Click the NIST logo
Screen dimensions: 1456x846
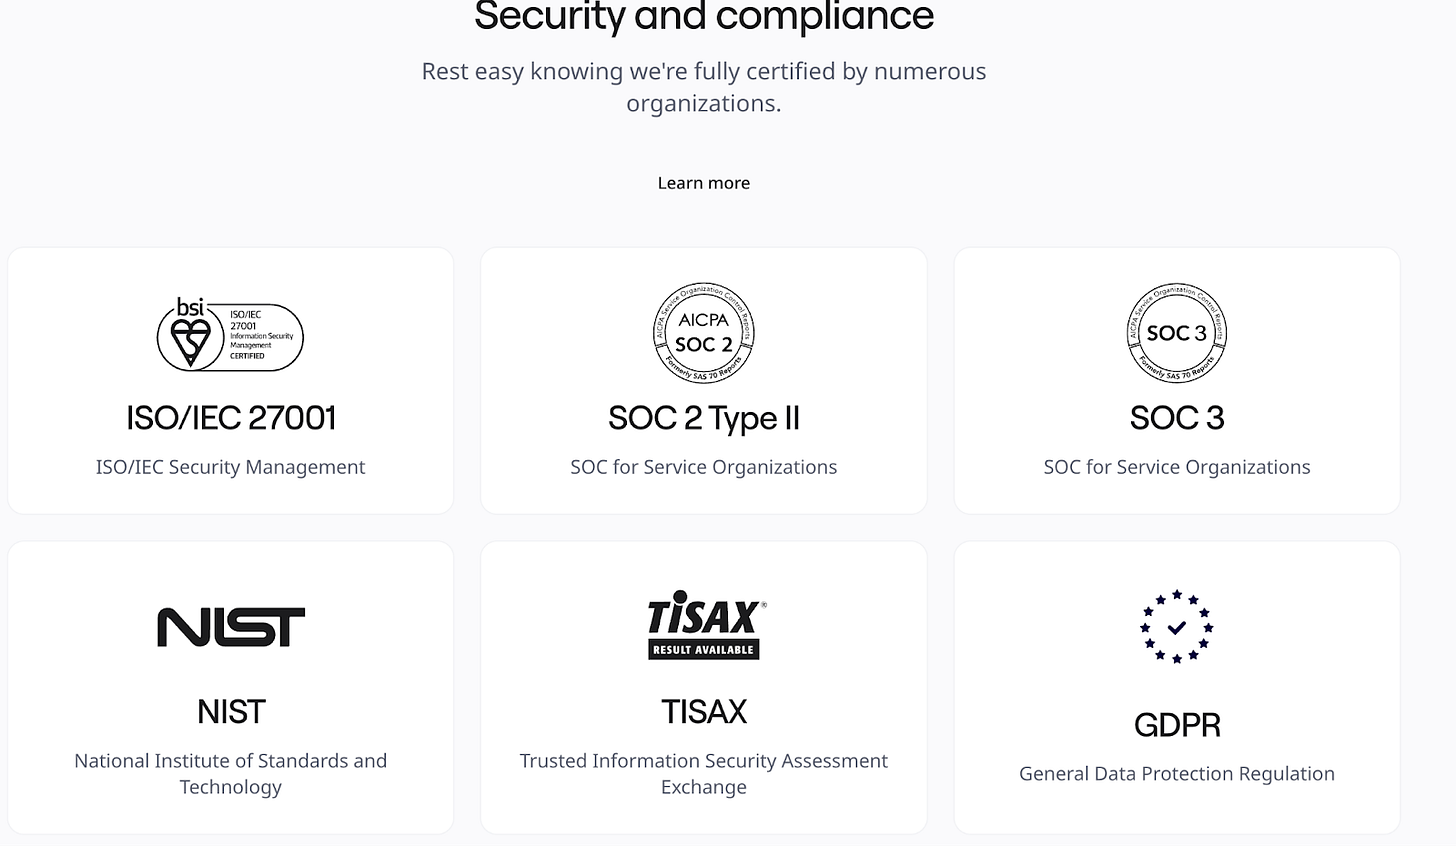coord(231,627)
